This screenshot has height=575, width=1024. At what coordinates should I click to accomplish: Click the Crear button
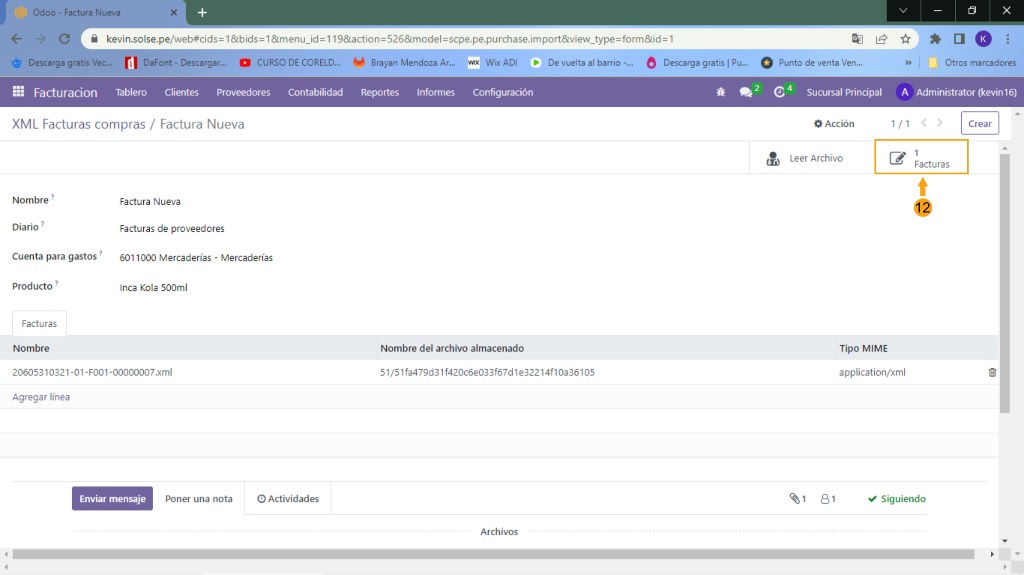979,124
